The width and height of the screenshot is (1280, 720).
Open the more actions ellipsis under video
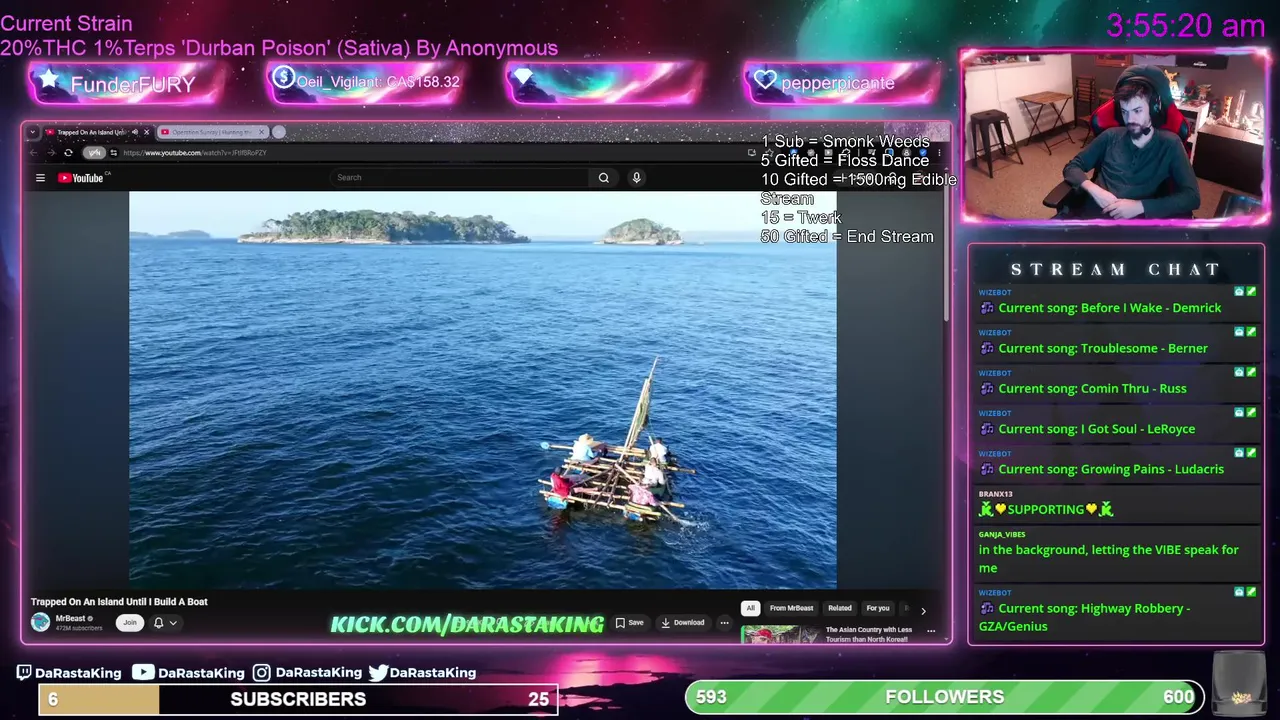click(x=724, y=622)
